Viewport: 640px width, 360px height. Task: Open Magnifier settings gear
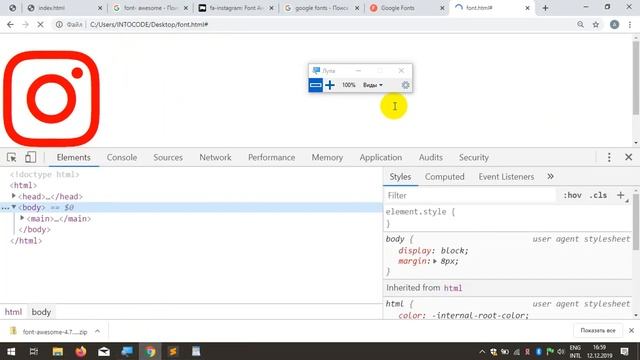405,85
